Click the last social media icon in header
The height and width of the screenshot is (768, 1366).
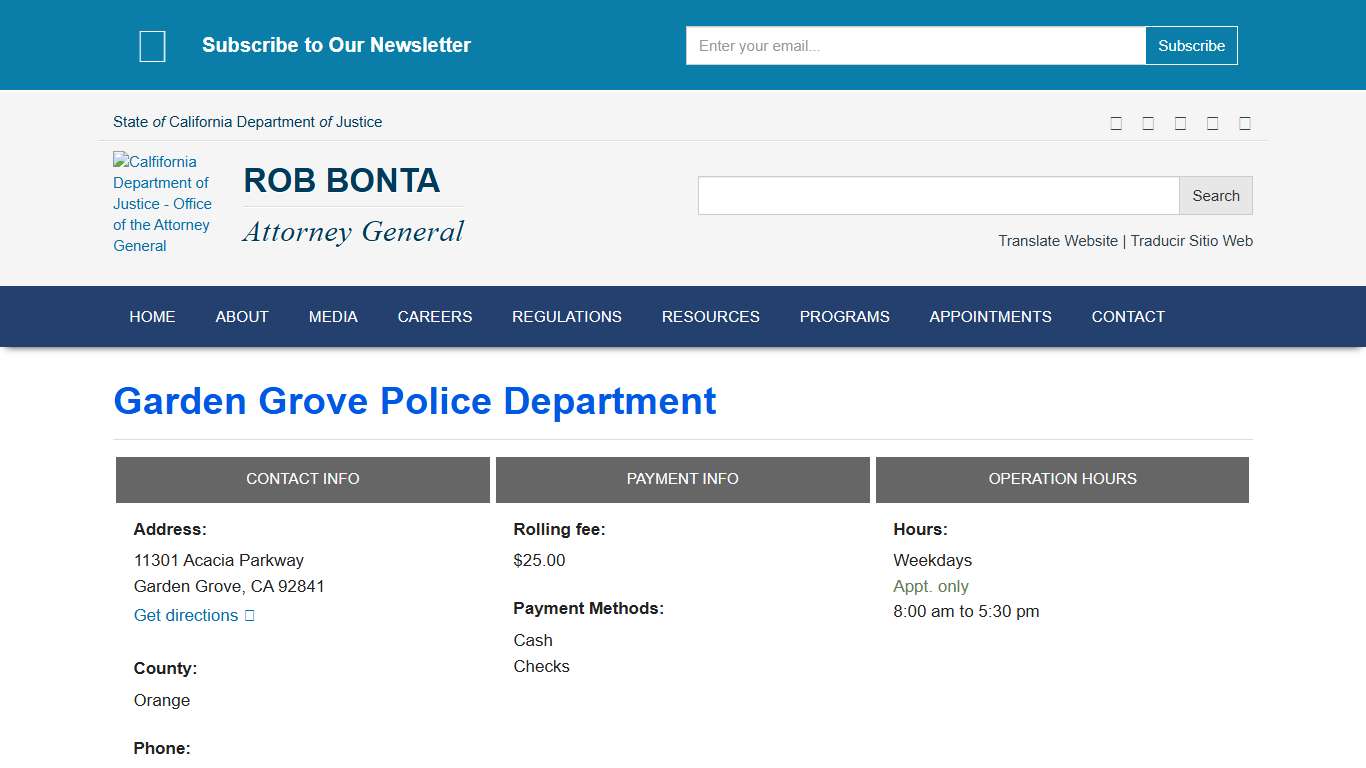pyautogui.click(x=1245, y=122)
